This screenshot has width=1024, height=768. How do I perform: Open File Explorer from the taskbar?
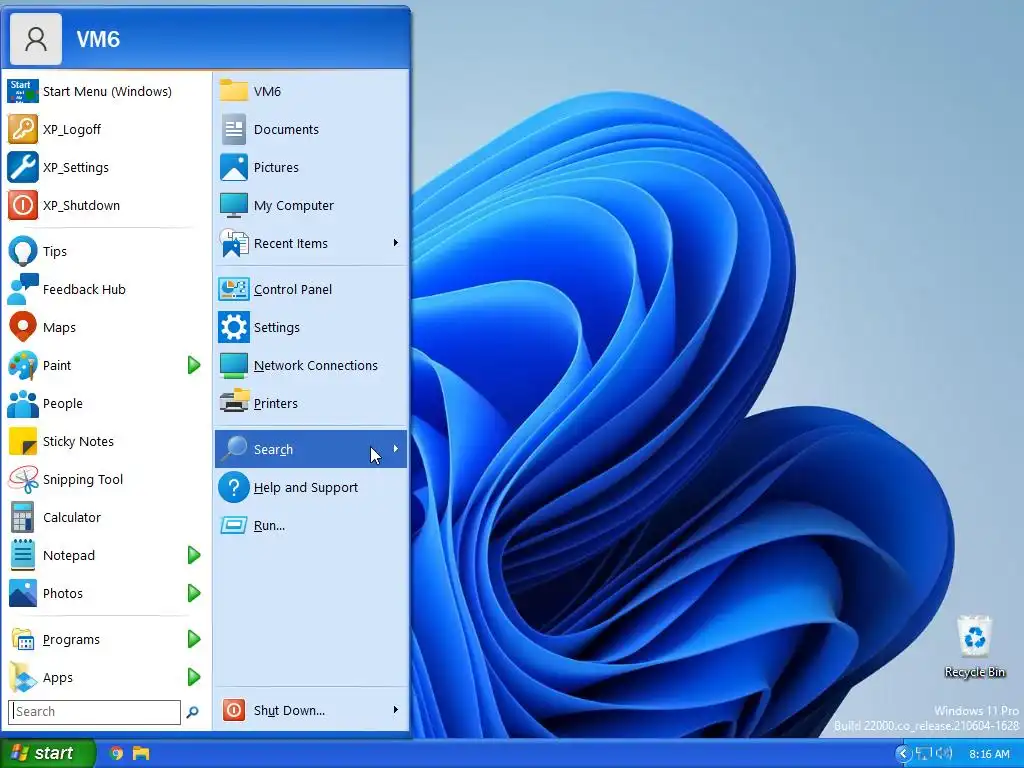[x=141, y=753]
